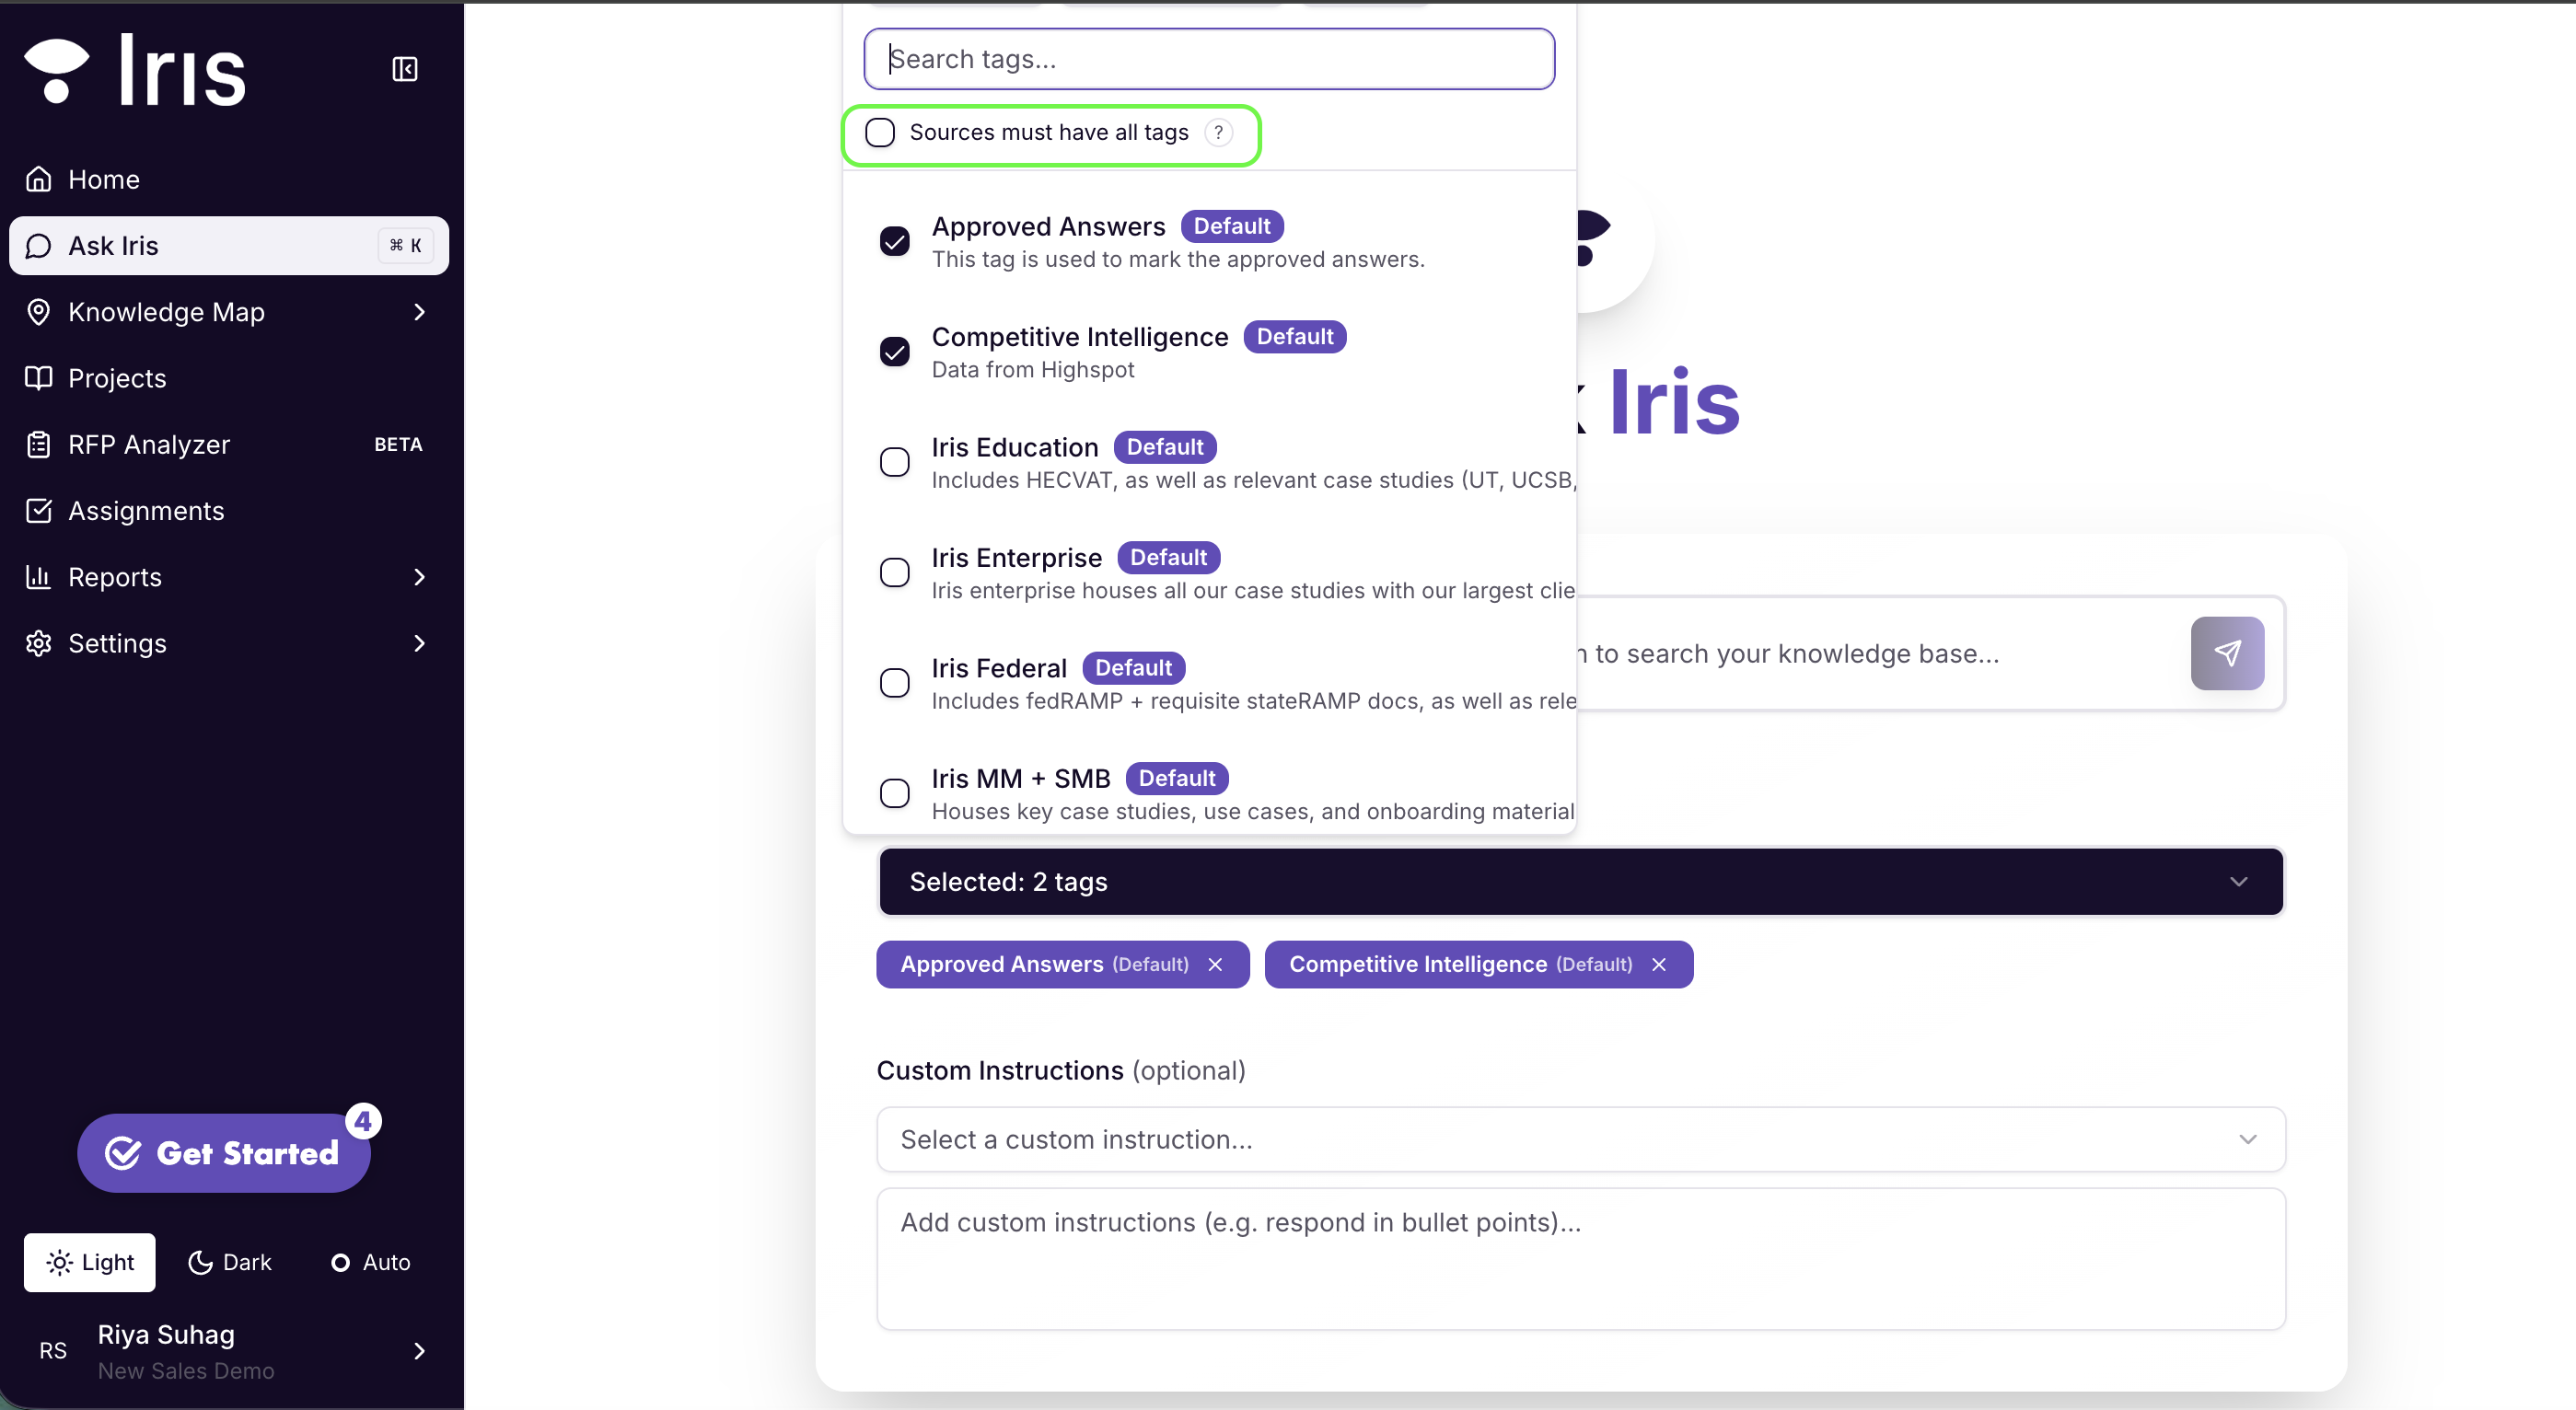Click the Knowledge Map pin icon
Screen dimensions: 2576x1410
[x=39, y=312]
